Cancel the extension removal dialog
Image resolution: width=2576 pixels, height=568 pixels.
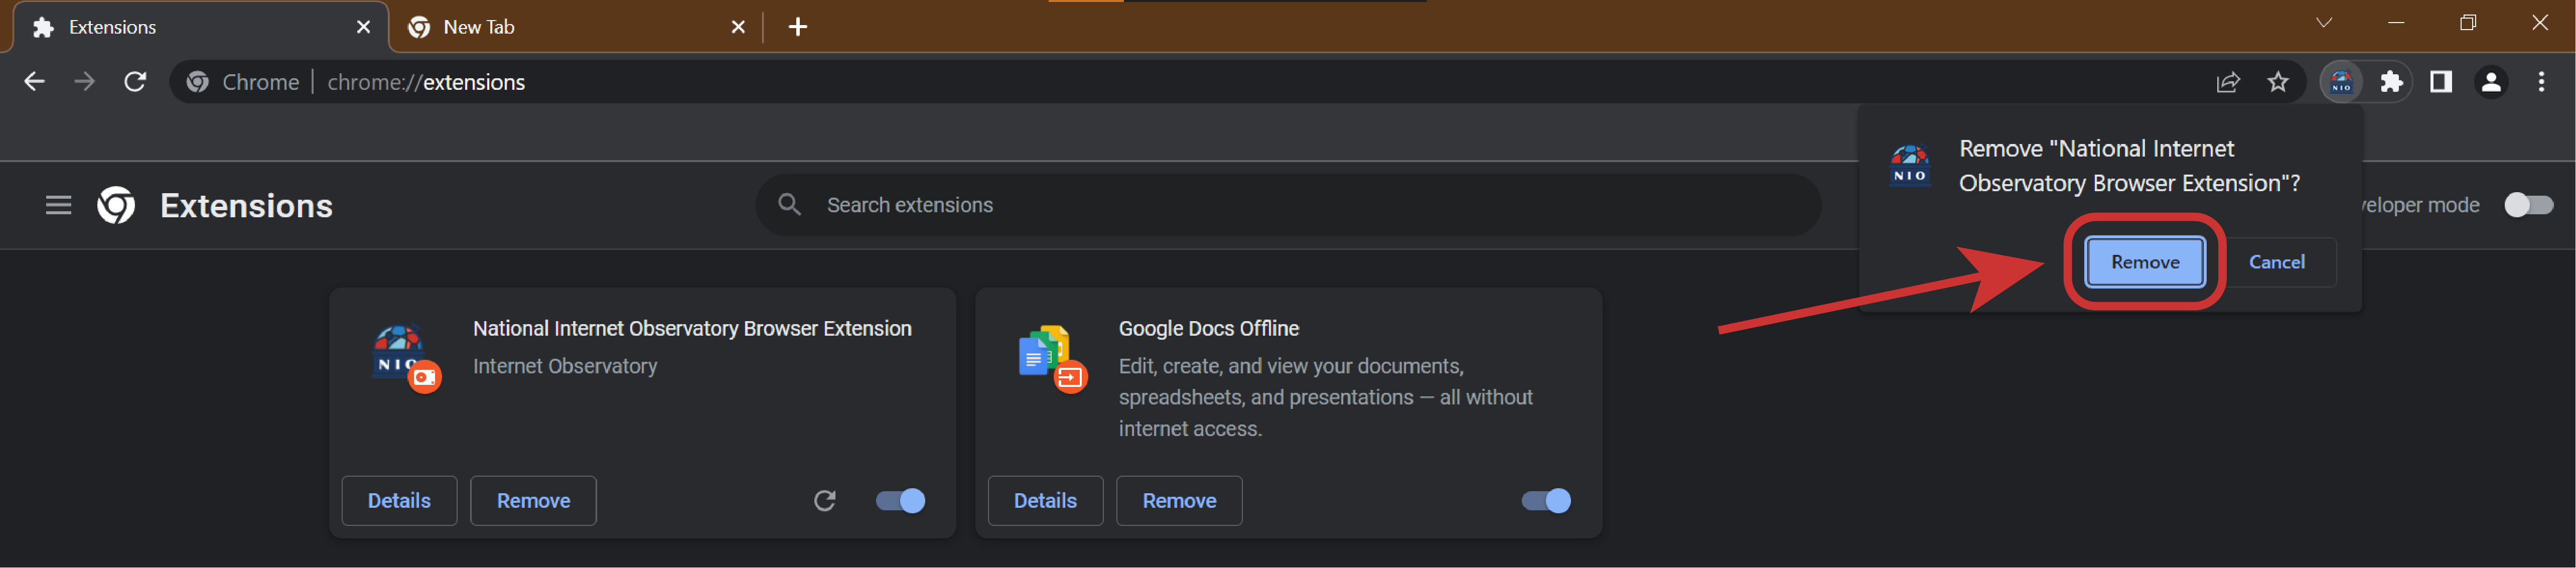coord(2276,262)
